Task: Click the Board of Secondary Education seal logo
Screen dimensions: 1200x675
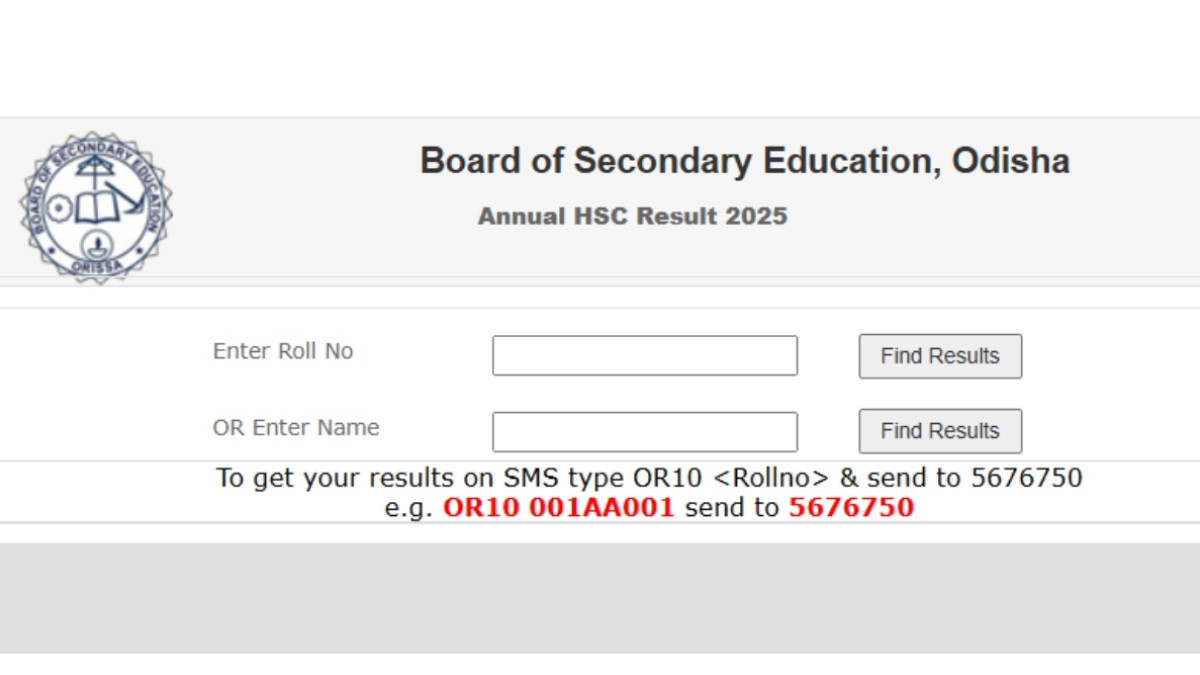Action: click(95, 206)
